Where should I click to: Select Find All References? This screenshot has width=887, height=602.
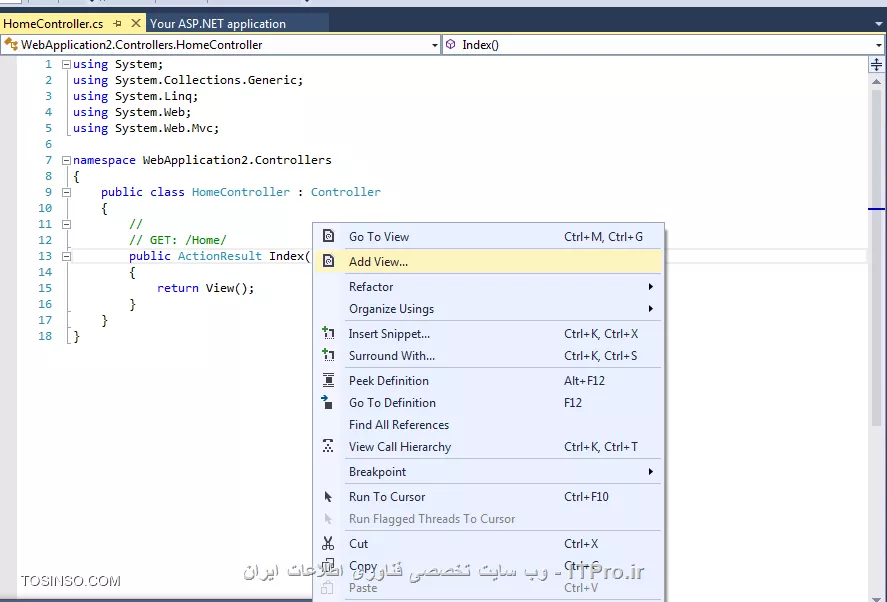click(488, 424)
